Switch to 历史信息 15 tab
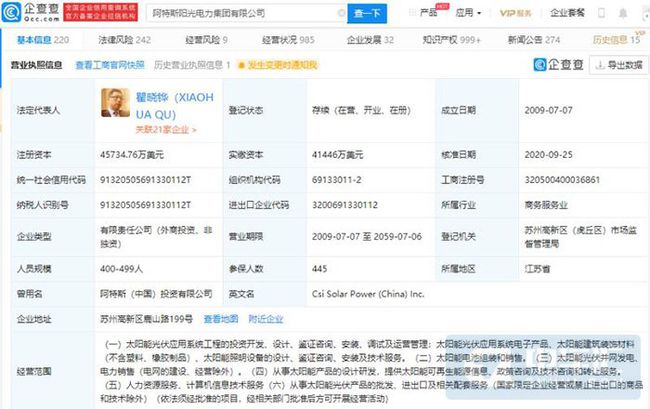The width and height of the screenshot is (650, 409). 616,40
